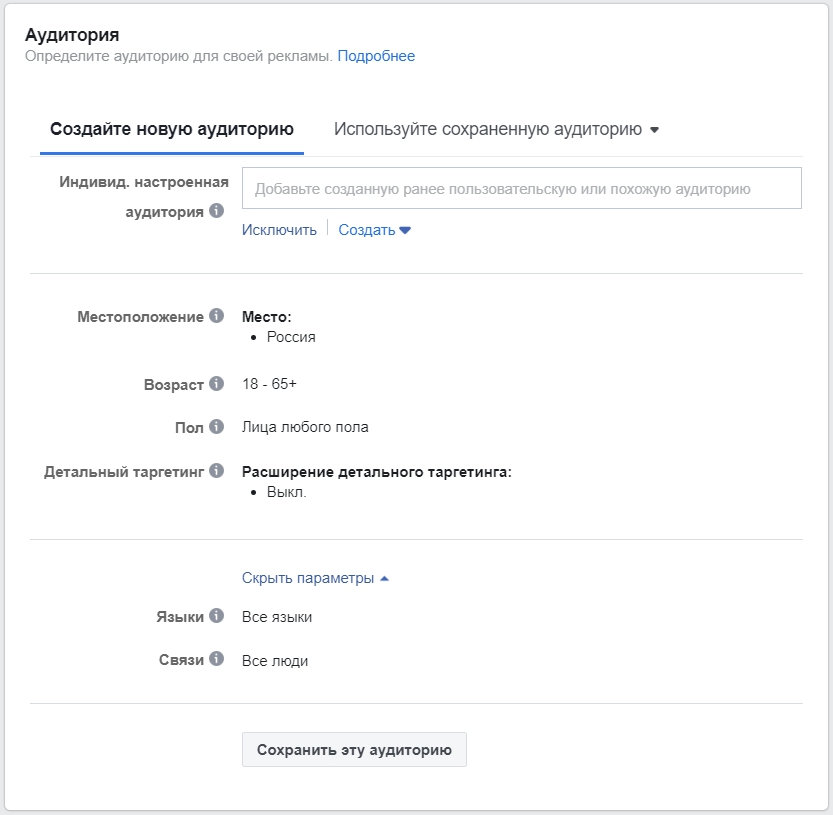Click Сохранить эту аудиторию button
The image size is (833, 815).
354,750
